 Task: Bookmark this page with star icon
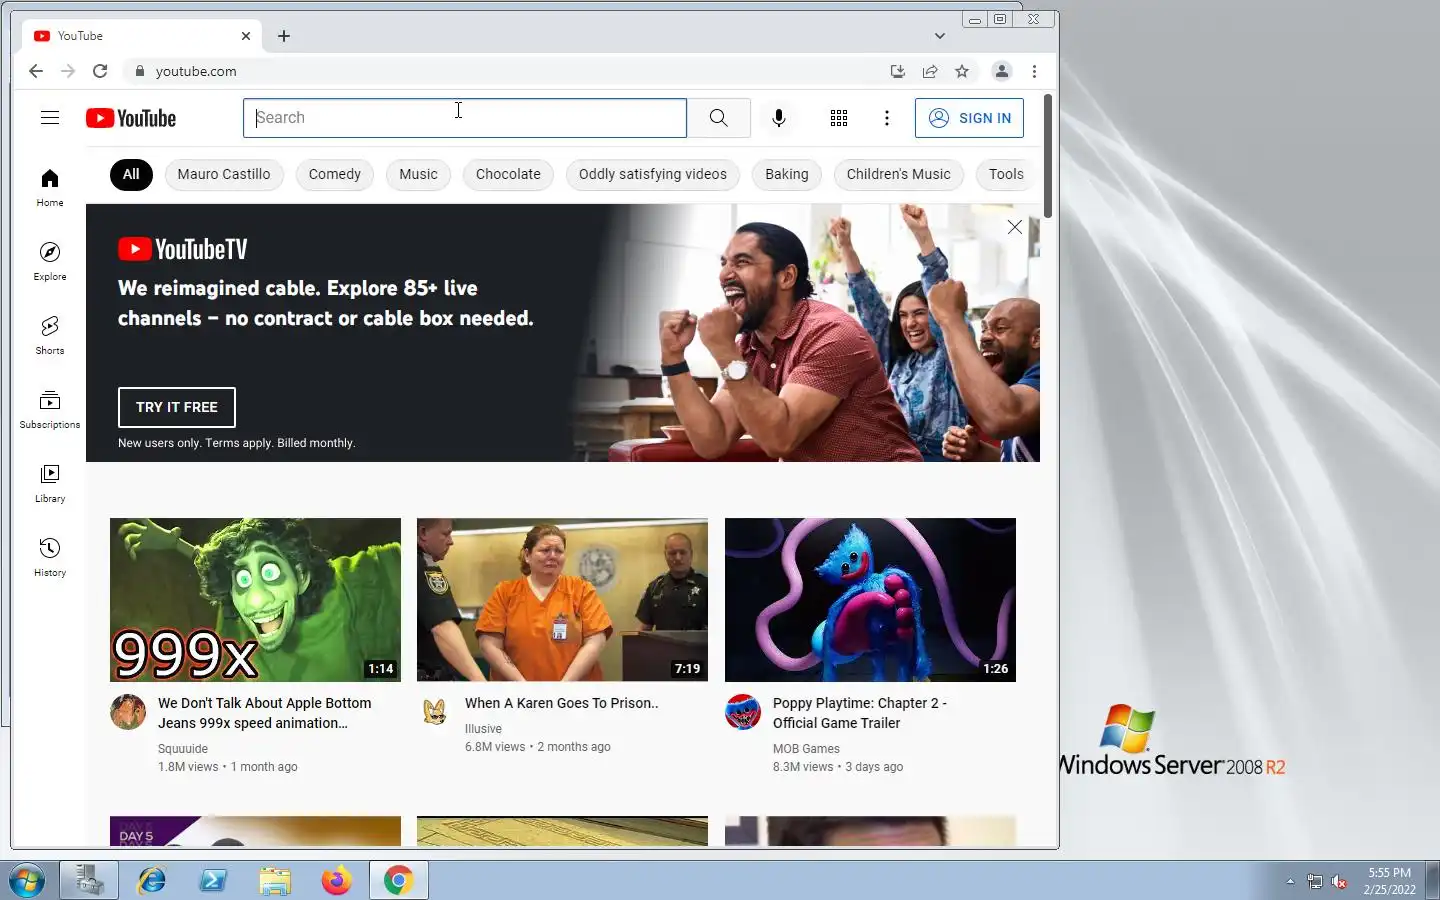pos(962,71)
